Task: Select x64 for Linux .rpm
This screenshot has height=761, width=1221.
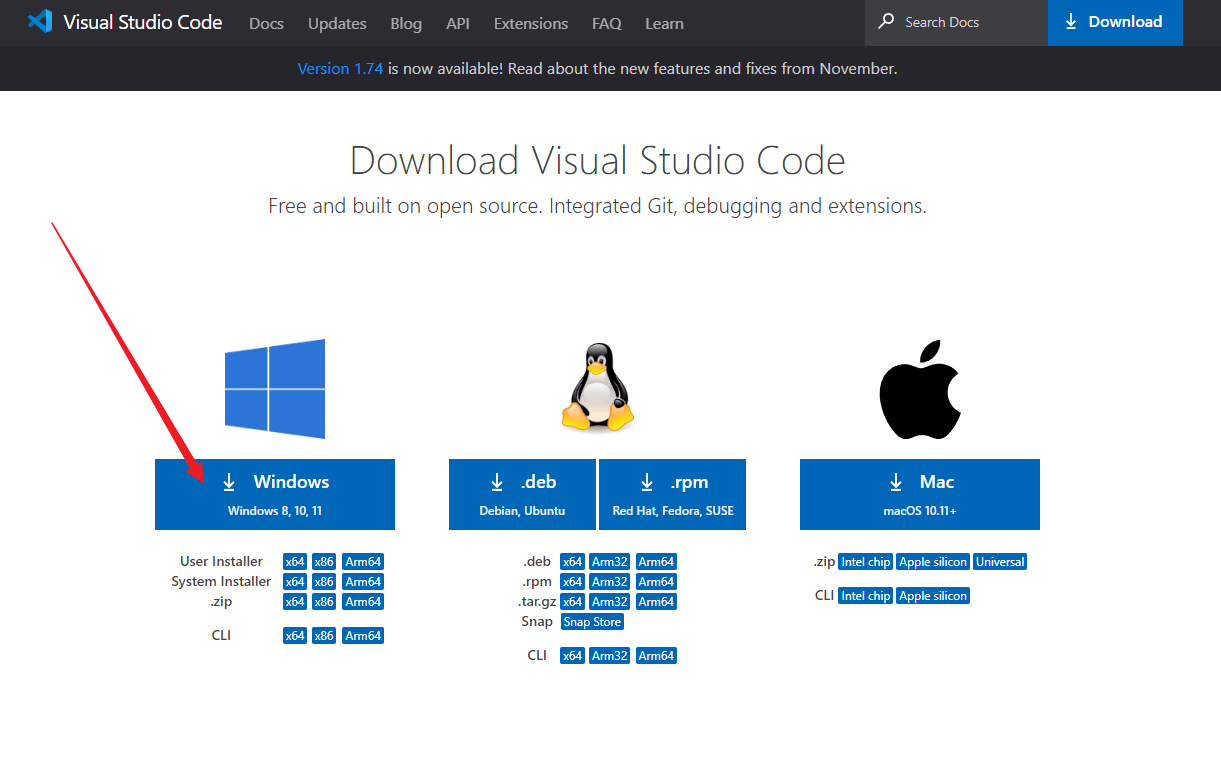Action: [572, 582]
